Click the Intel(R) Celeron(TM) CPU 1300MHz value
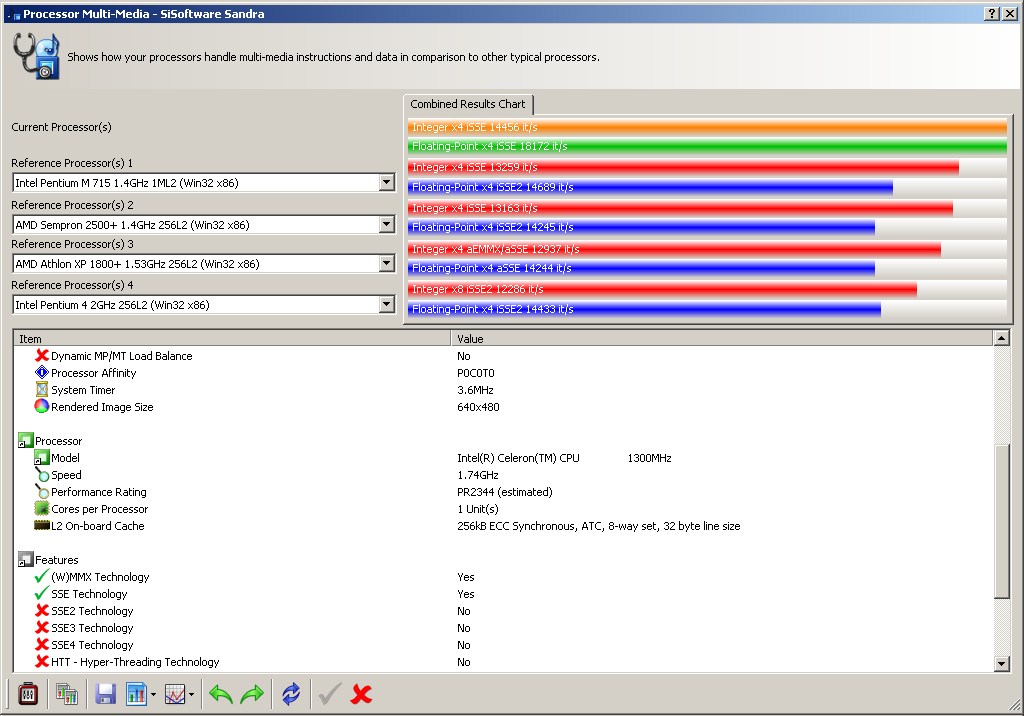The width and height of the screenshot is (1024, 716). pos(564,458)
